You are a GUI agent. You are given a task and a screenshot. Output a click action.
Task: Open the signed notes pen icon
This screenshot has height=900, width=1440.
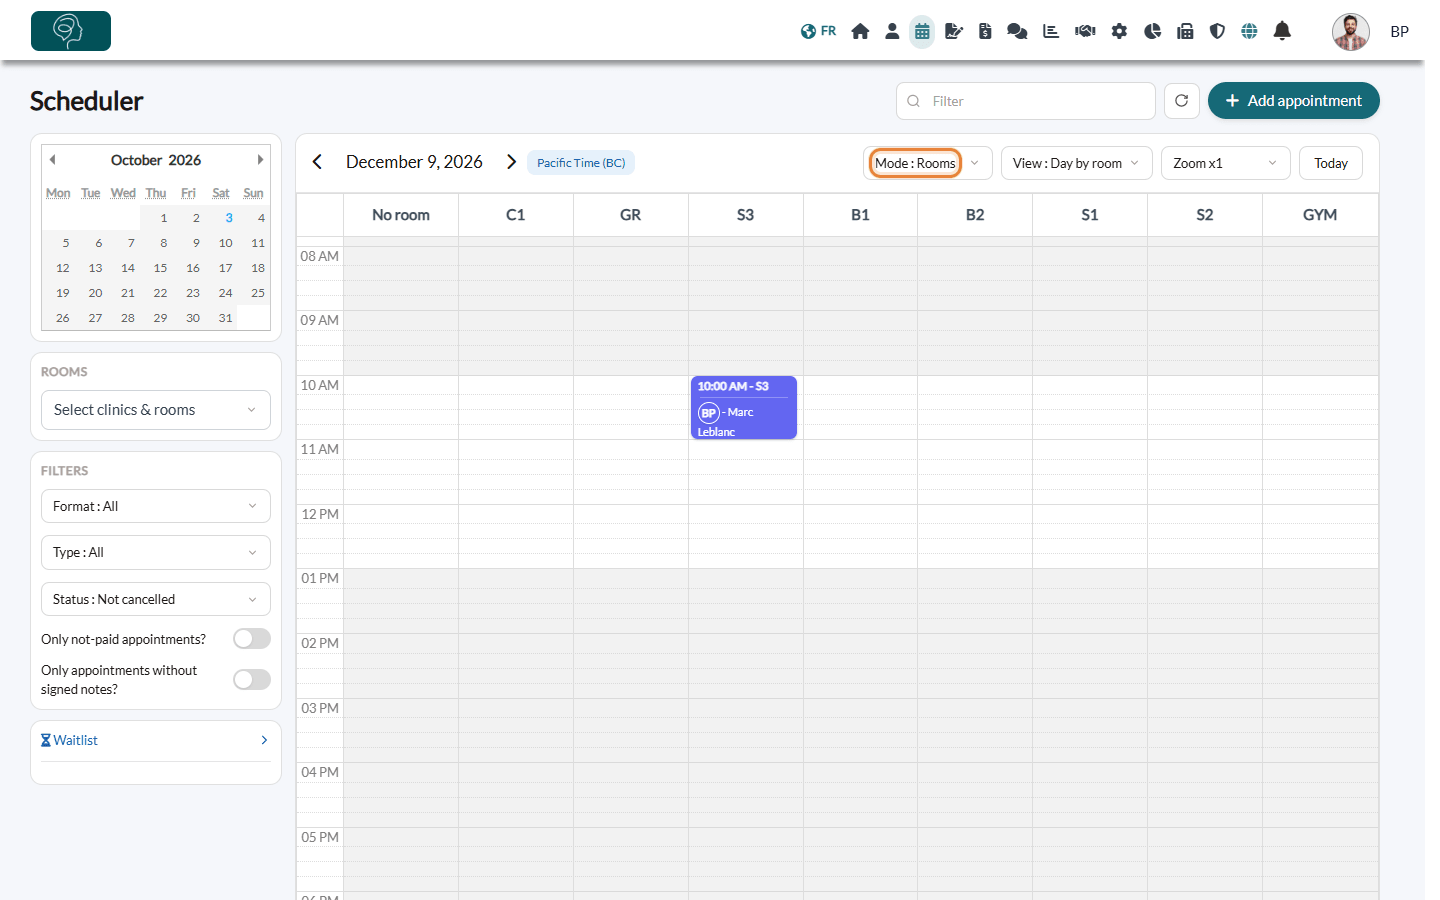954,31
